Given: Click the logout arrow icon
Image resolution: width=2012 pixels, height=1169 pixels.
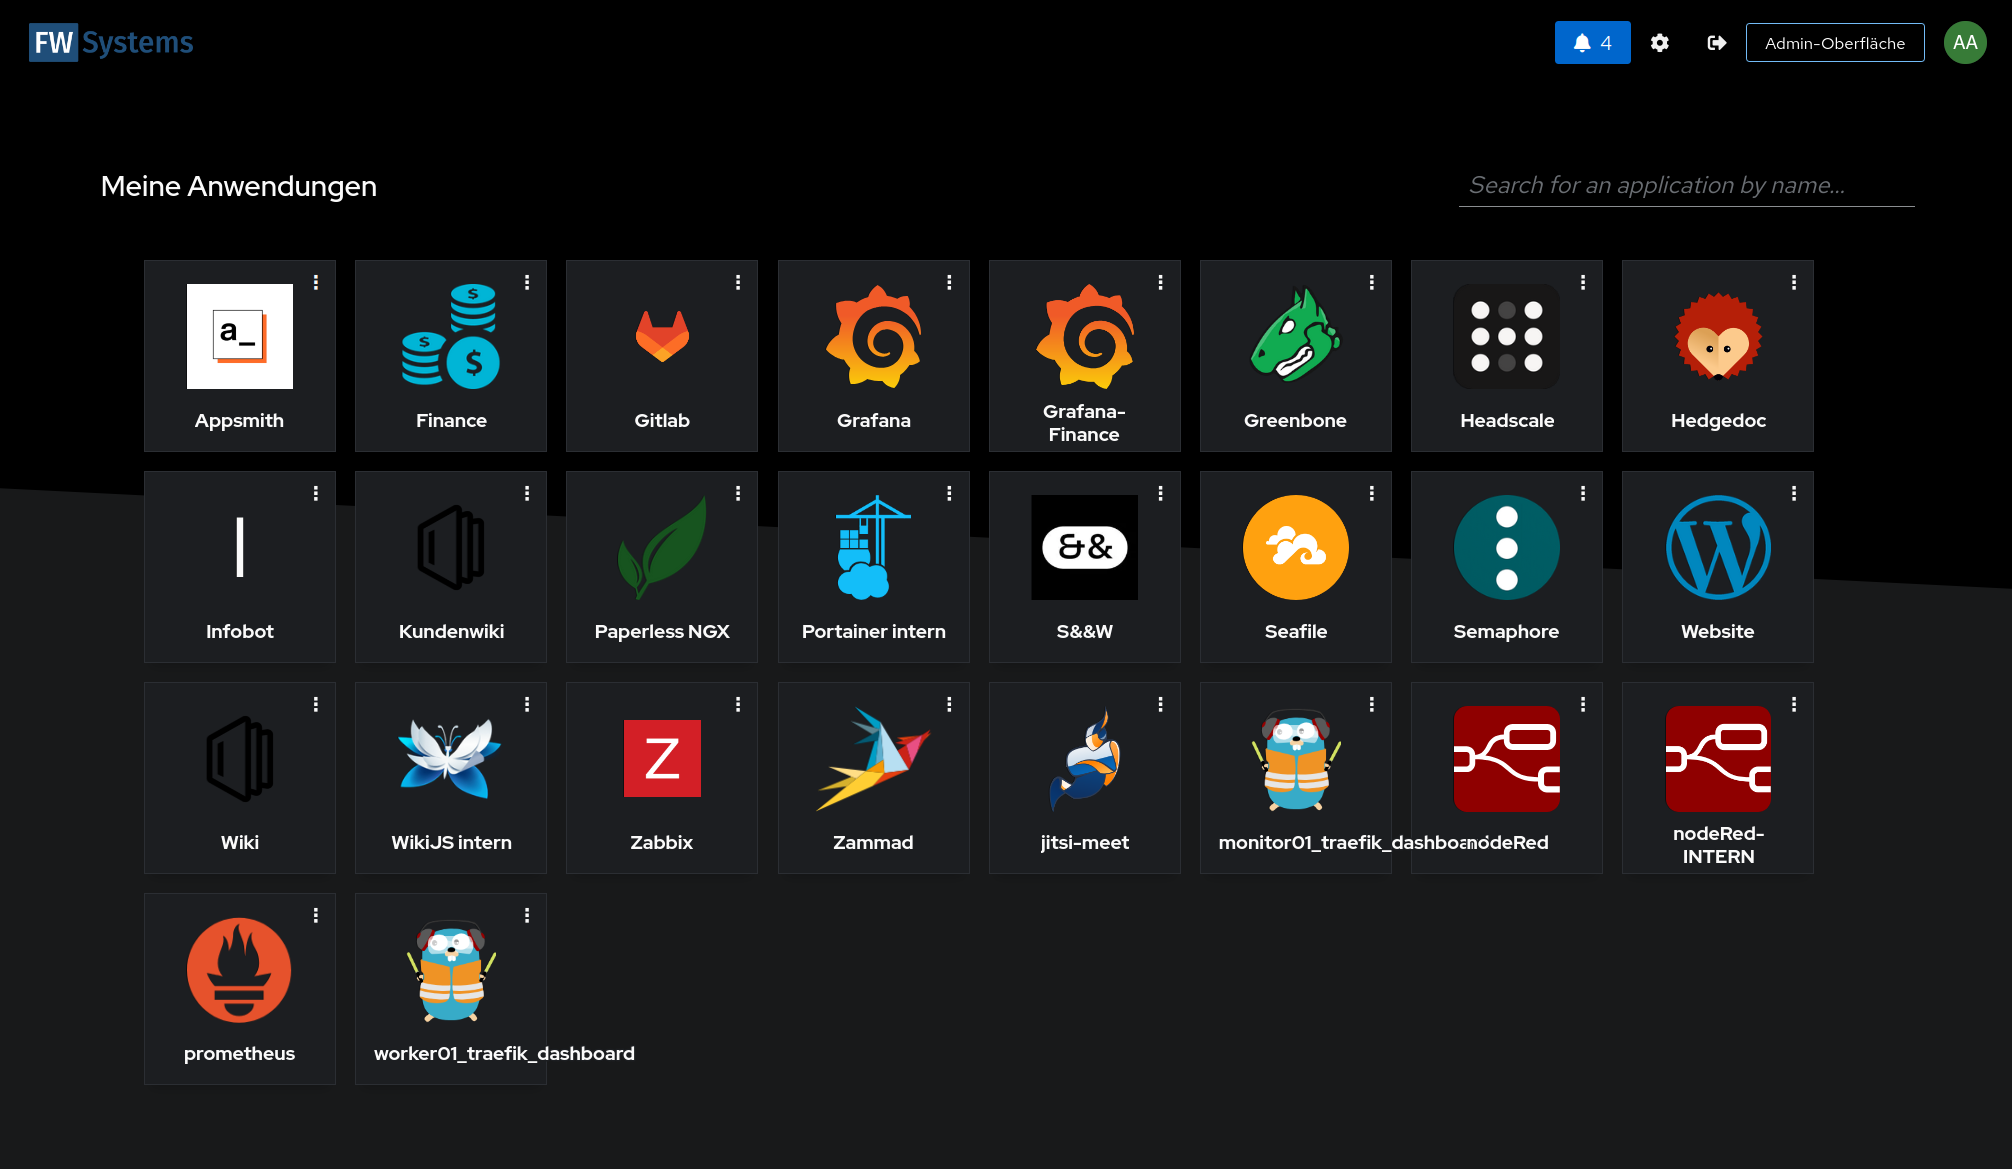Looking at the screenshot, I should point(1716,43).
